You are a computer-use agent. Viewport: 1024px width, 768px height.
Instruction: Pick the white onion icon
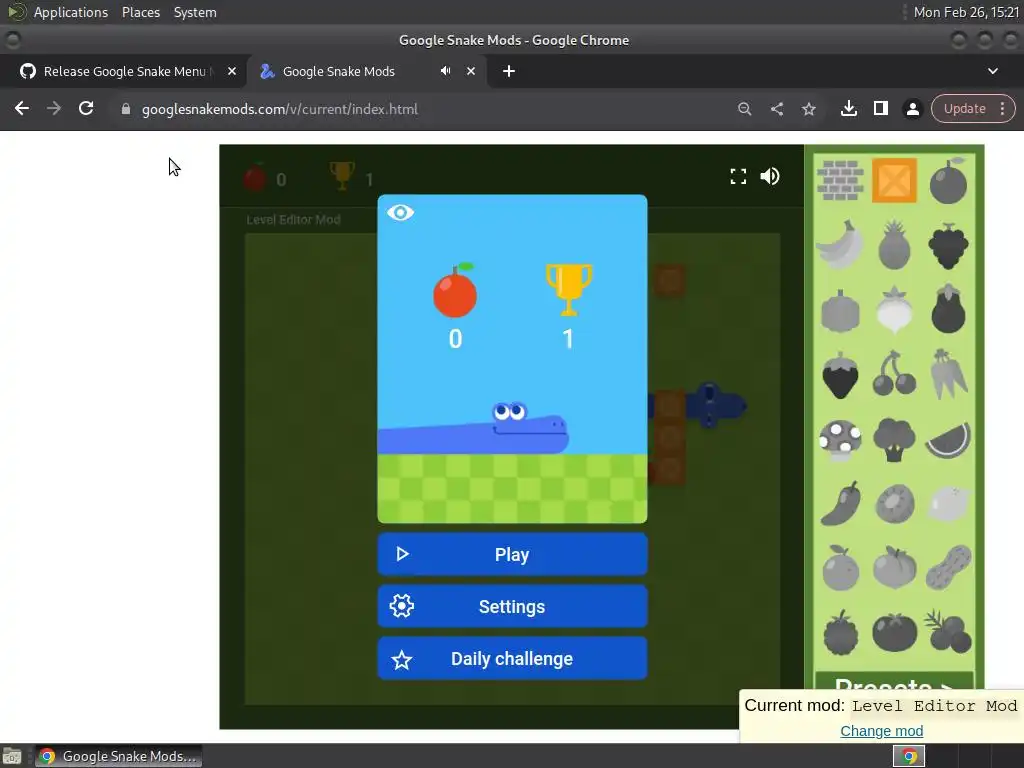894,310
